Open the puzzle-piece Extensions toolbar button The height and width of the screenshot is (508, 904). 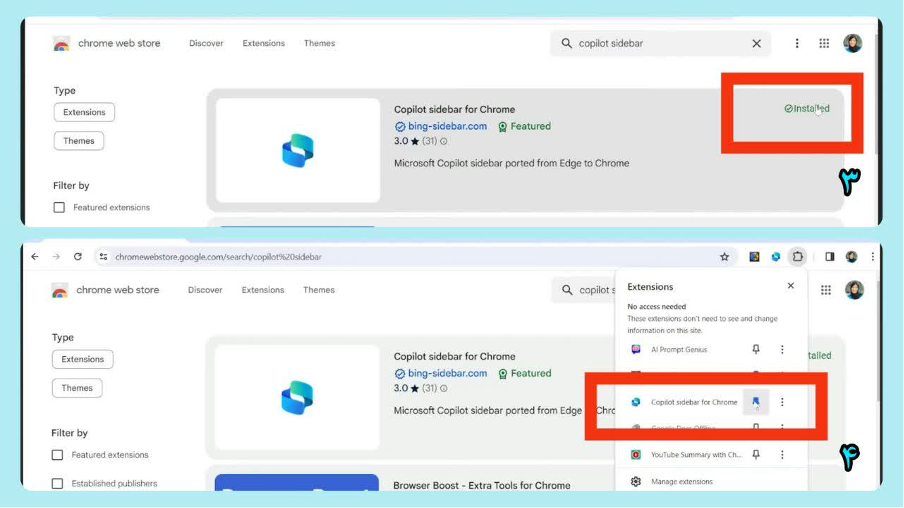tap(798, 257)
